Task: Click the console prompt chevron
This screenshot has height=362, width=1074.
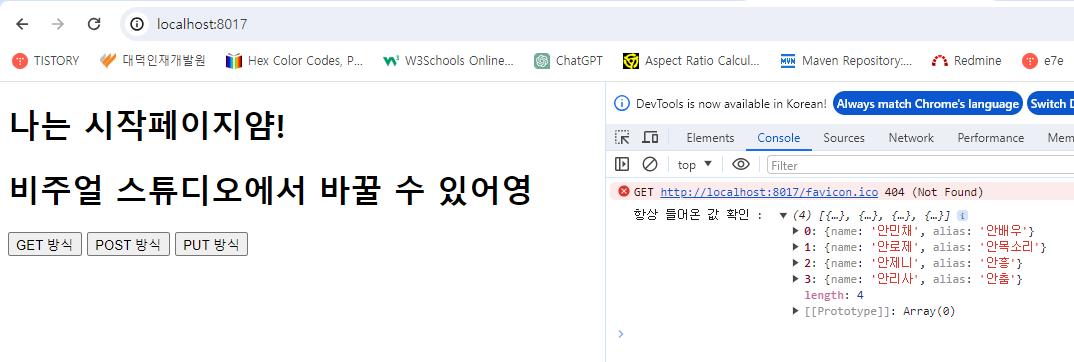Action: 621,334
